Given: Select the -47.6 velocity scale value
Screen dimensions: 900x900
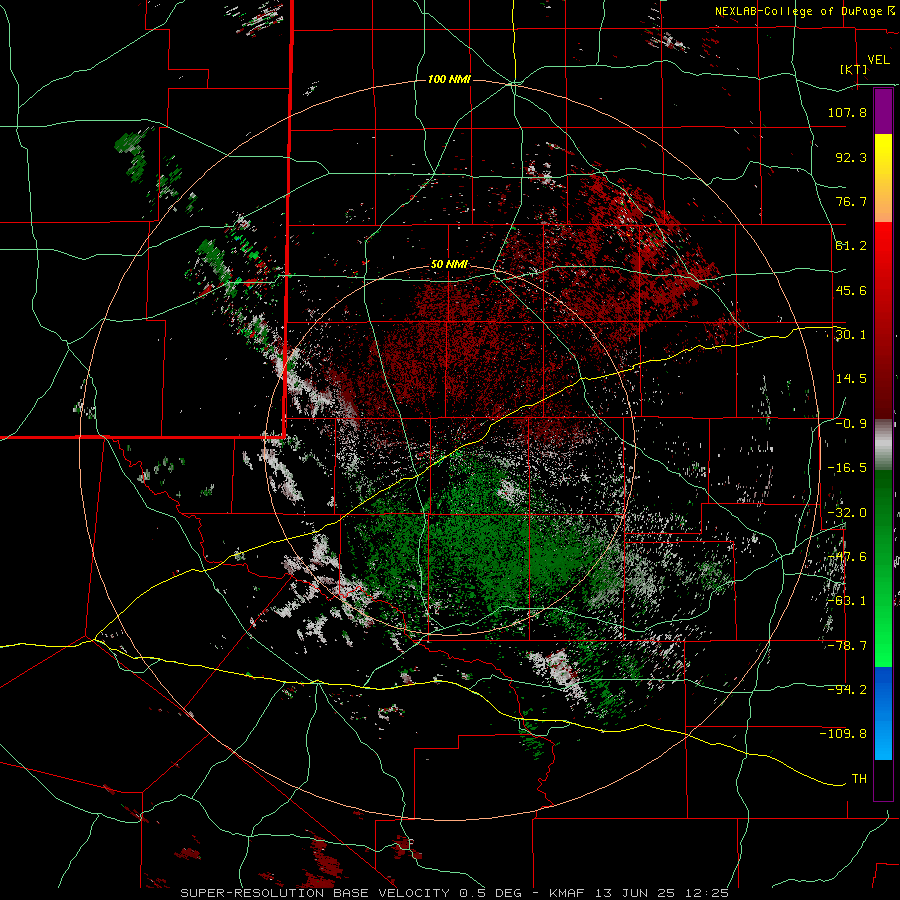Looking at the screenshot, I should [847, 557].
